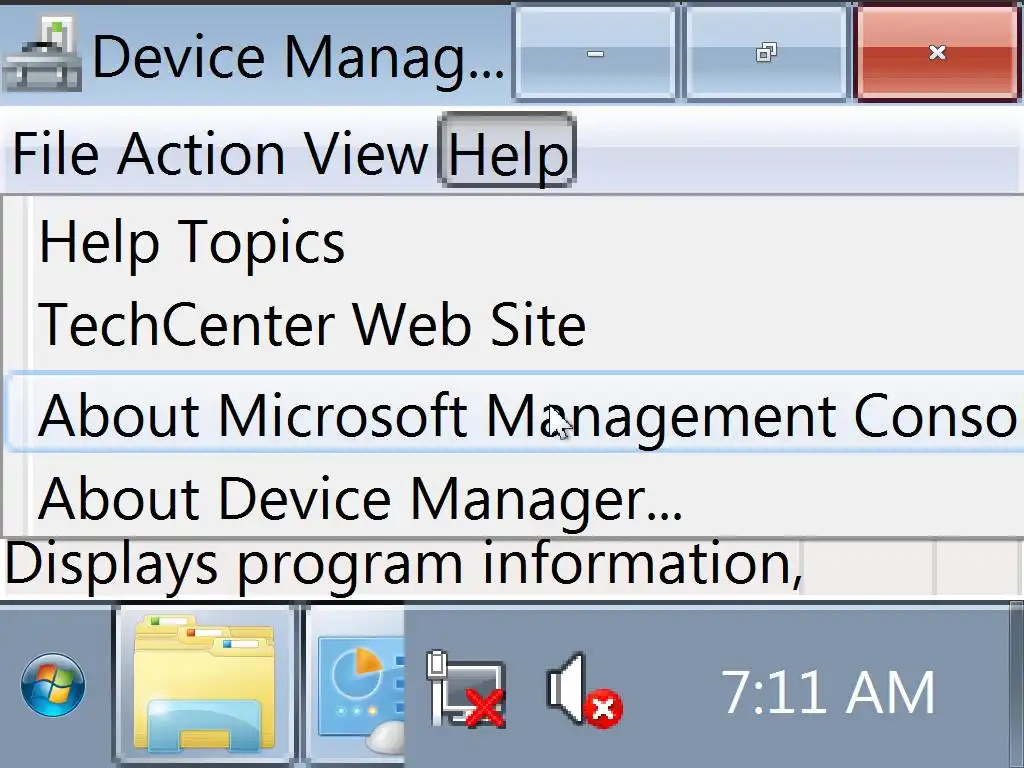Open the Windows Start orb
Image resolution: width=1024 pixels, height=768 pixels.
(x=52, y=686)
